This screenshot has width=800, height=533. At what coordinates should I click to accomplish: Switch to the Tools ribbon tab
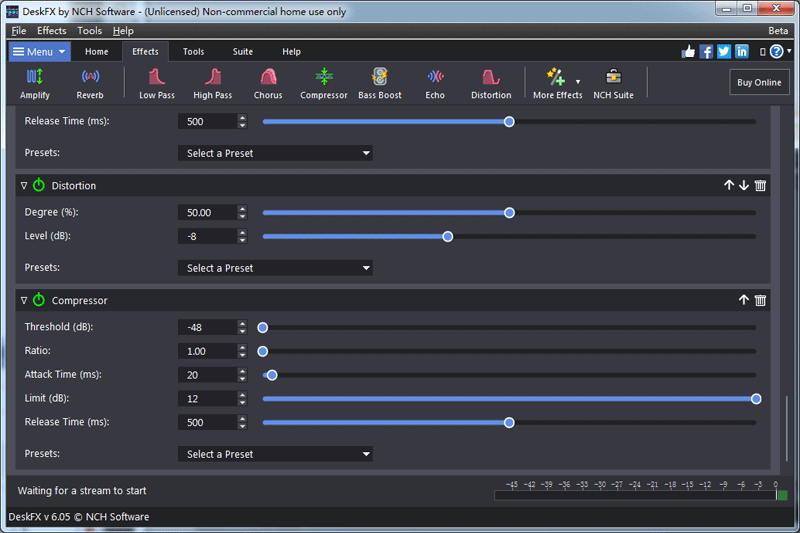point(193,52)
